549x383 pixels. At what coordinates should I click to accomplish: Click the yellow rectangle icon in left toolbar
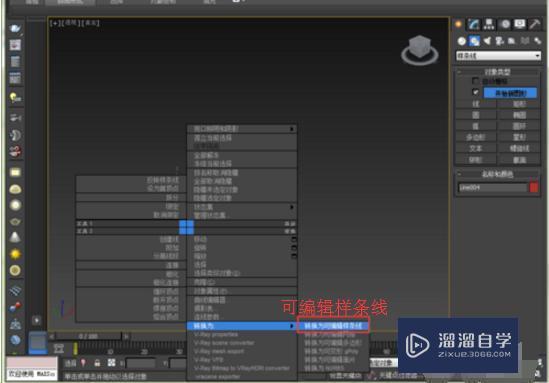click(15, 172)
